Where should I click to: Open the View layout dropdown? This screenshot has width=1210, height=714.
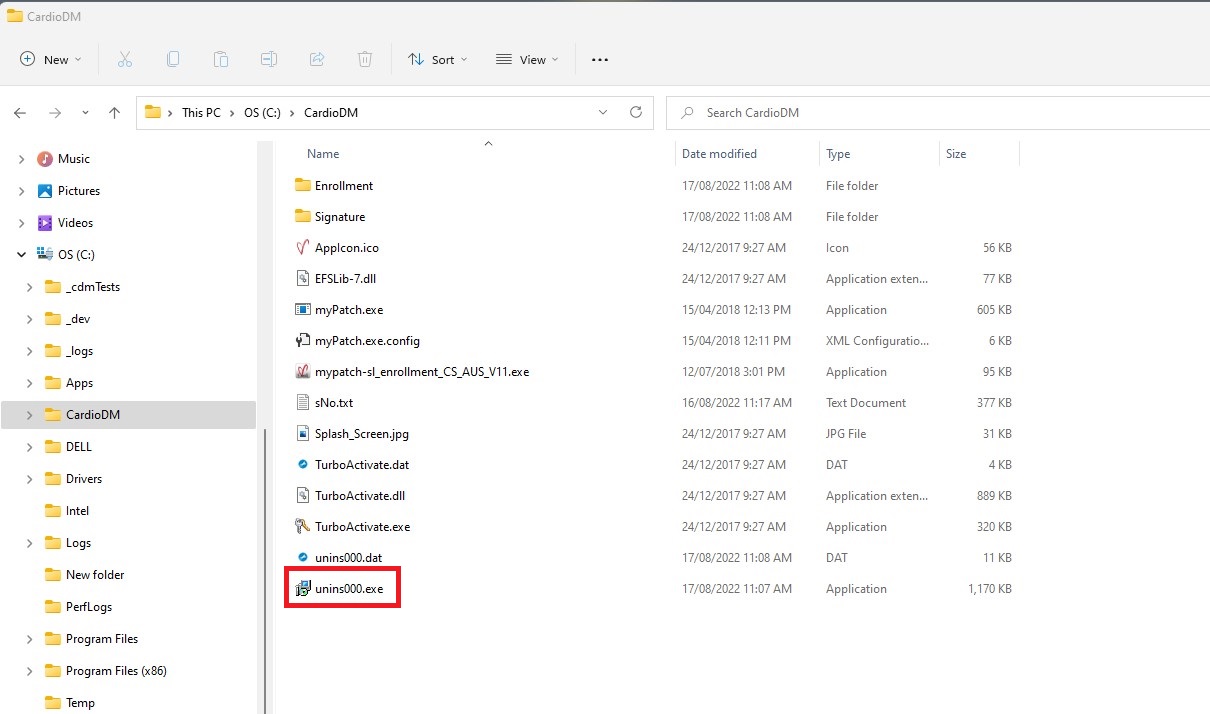click(x=527, y=60)
